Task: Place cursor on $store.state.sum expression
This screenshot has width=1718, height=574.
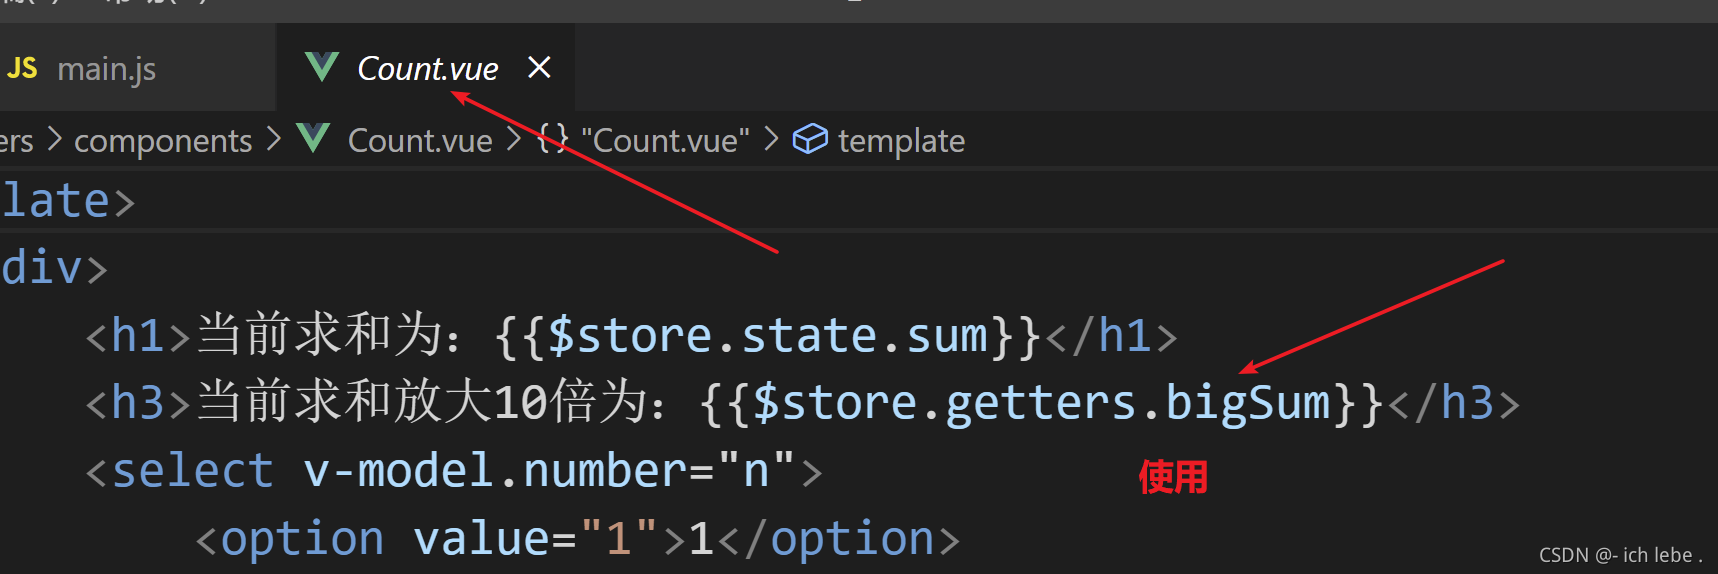Action: tap(768, 335)
